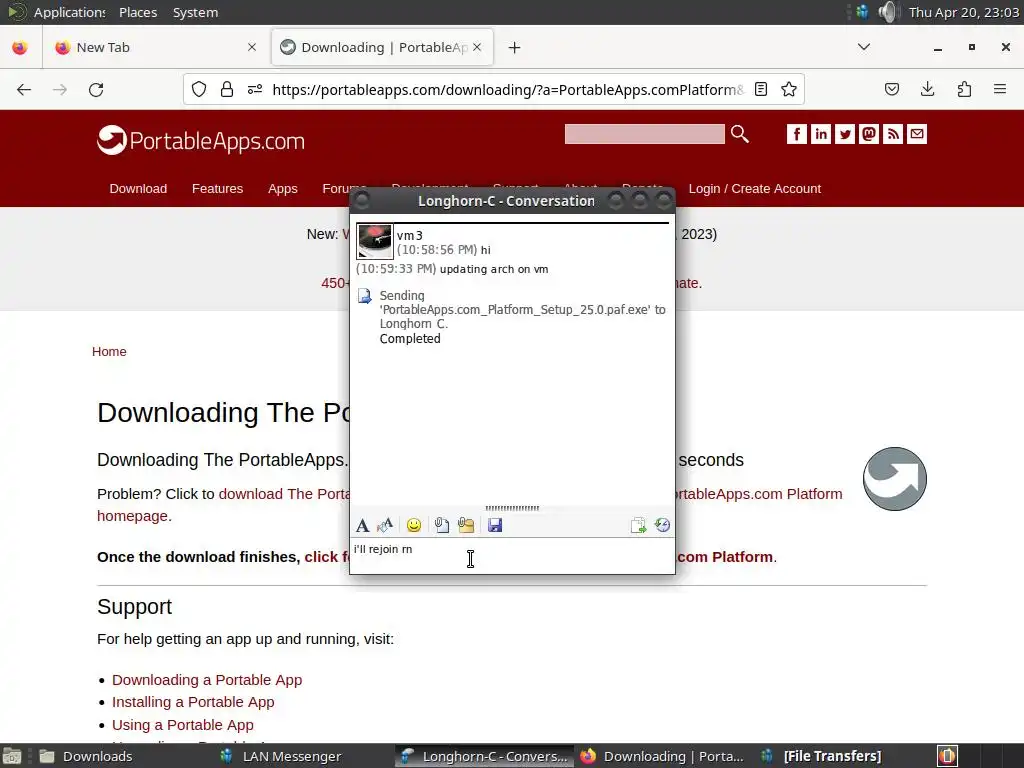Click the pane resize handle in conversation
This screenshot has width=1024, height=768.
coord(512,508)
